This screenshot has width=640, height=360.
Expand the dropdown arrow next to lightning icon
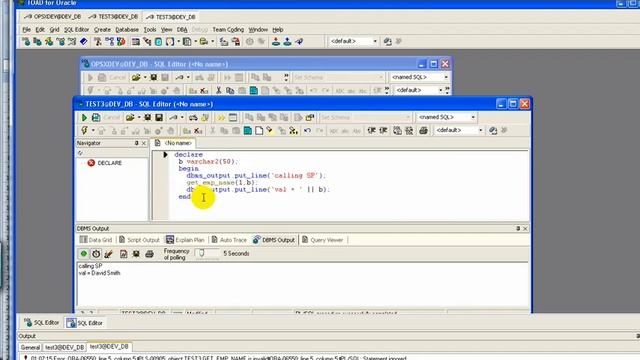pyautogui.click(x=93, y=131)
